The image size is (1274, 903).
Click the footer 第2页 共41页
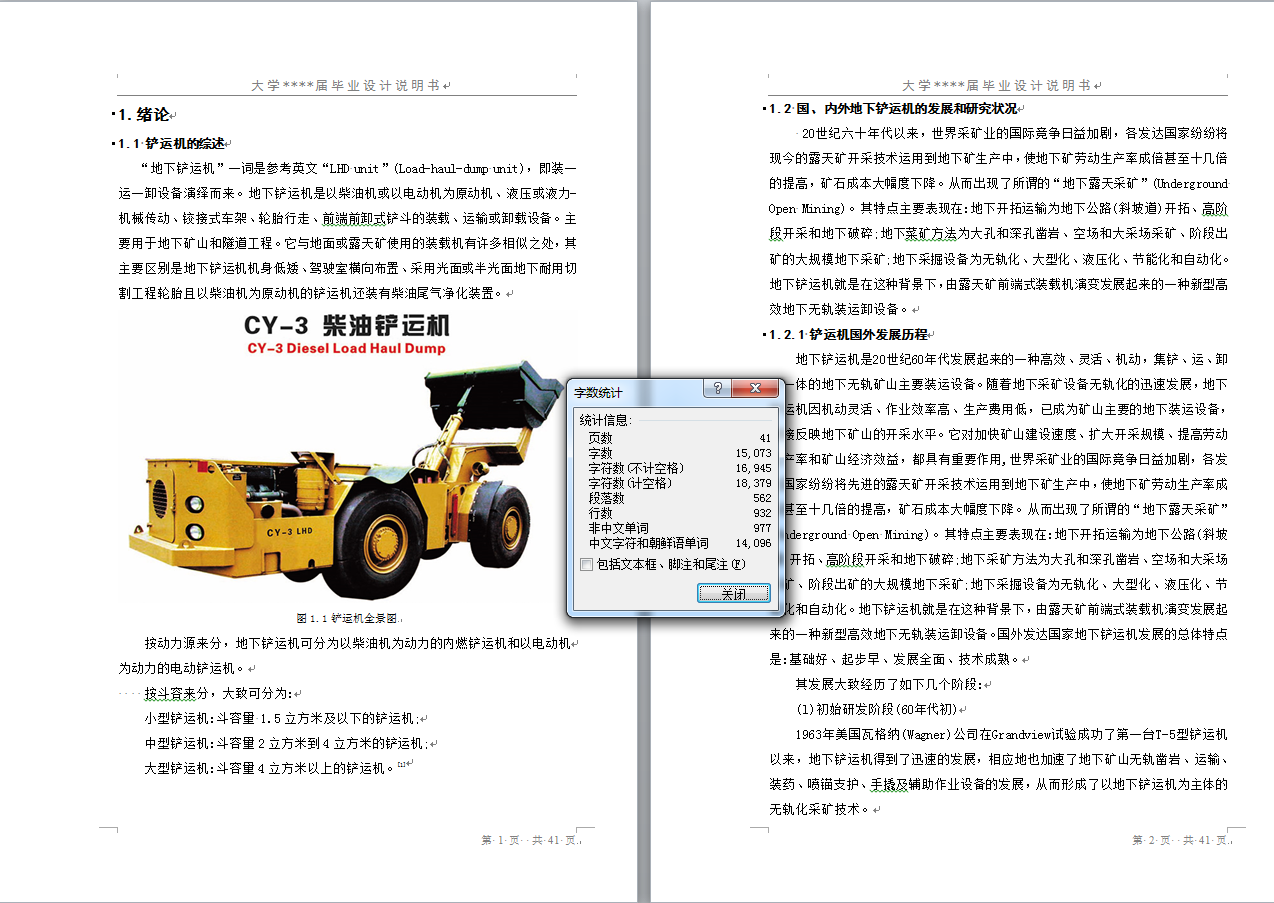coord(1179,841)
